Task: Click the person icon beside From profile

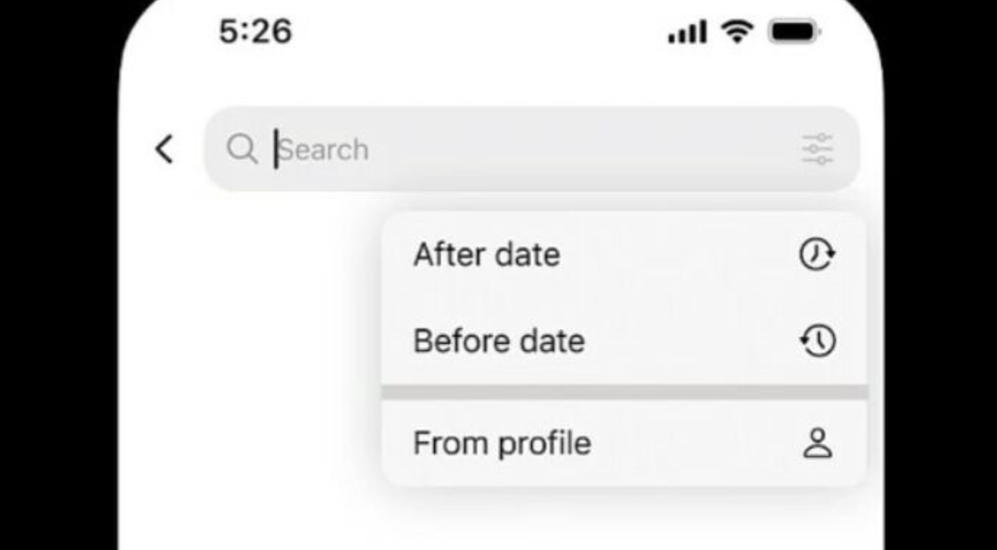Action: tap(818, 443)
